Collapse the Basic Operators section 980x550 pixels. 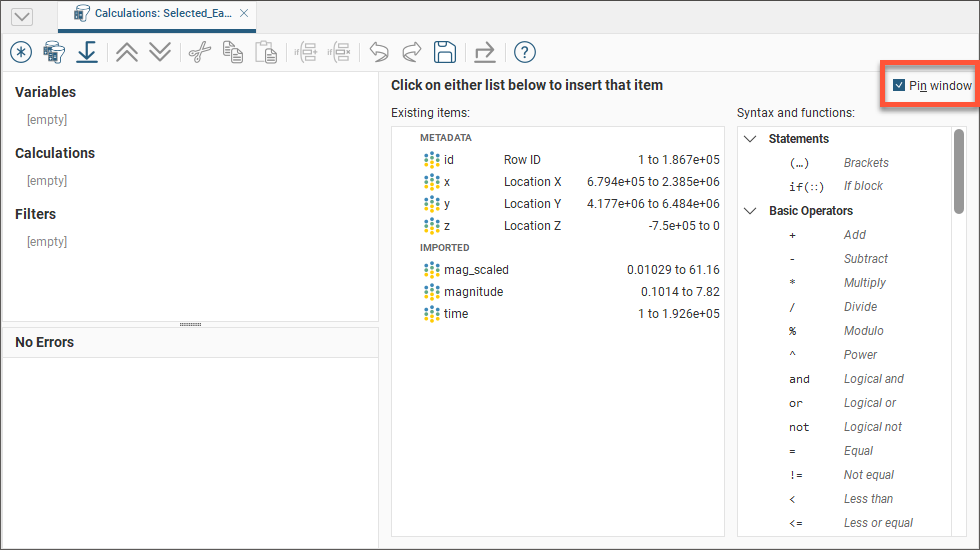point(751,211)
